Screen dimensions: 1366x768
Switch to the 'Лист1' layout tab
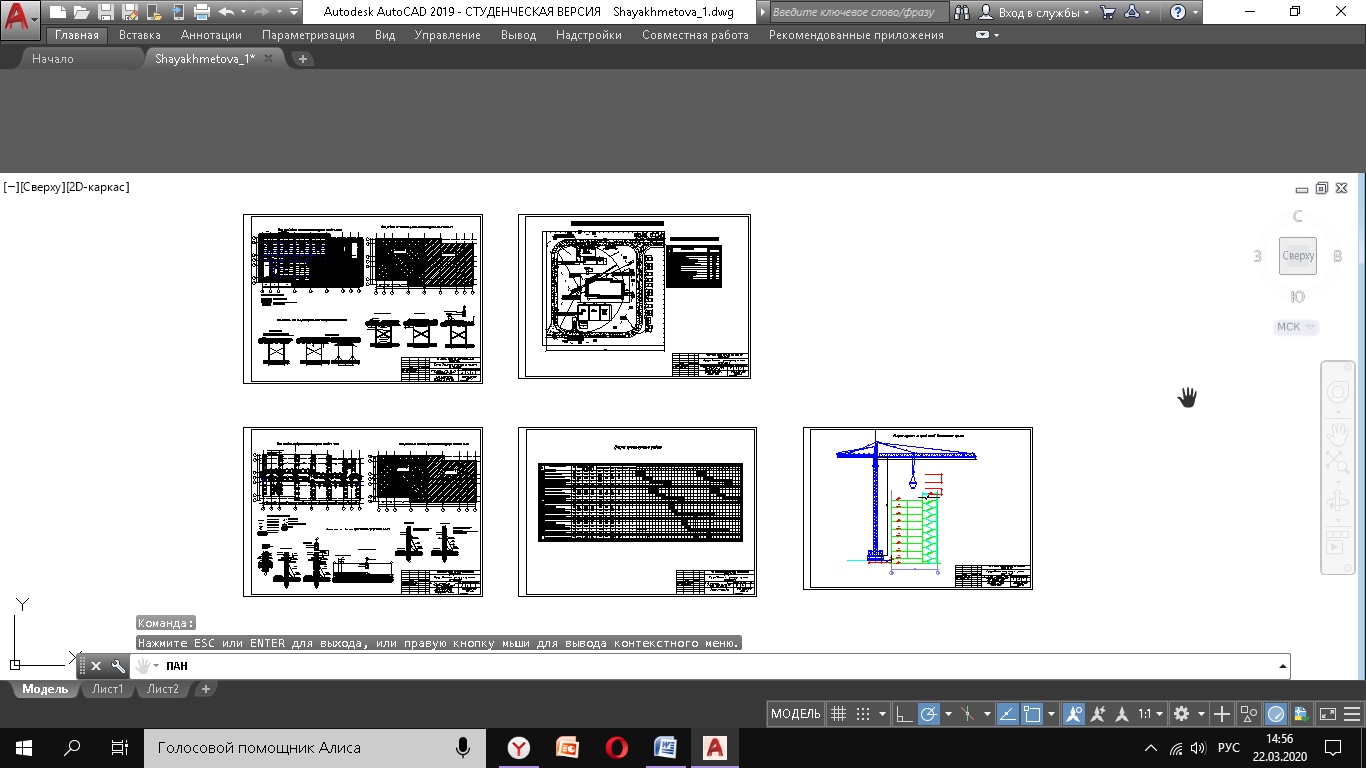pyautogui.click(x=108, y=689)
